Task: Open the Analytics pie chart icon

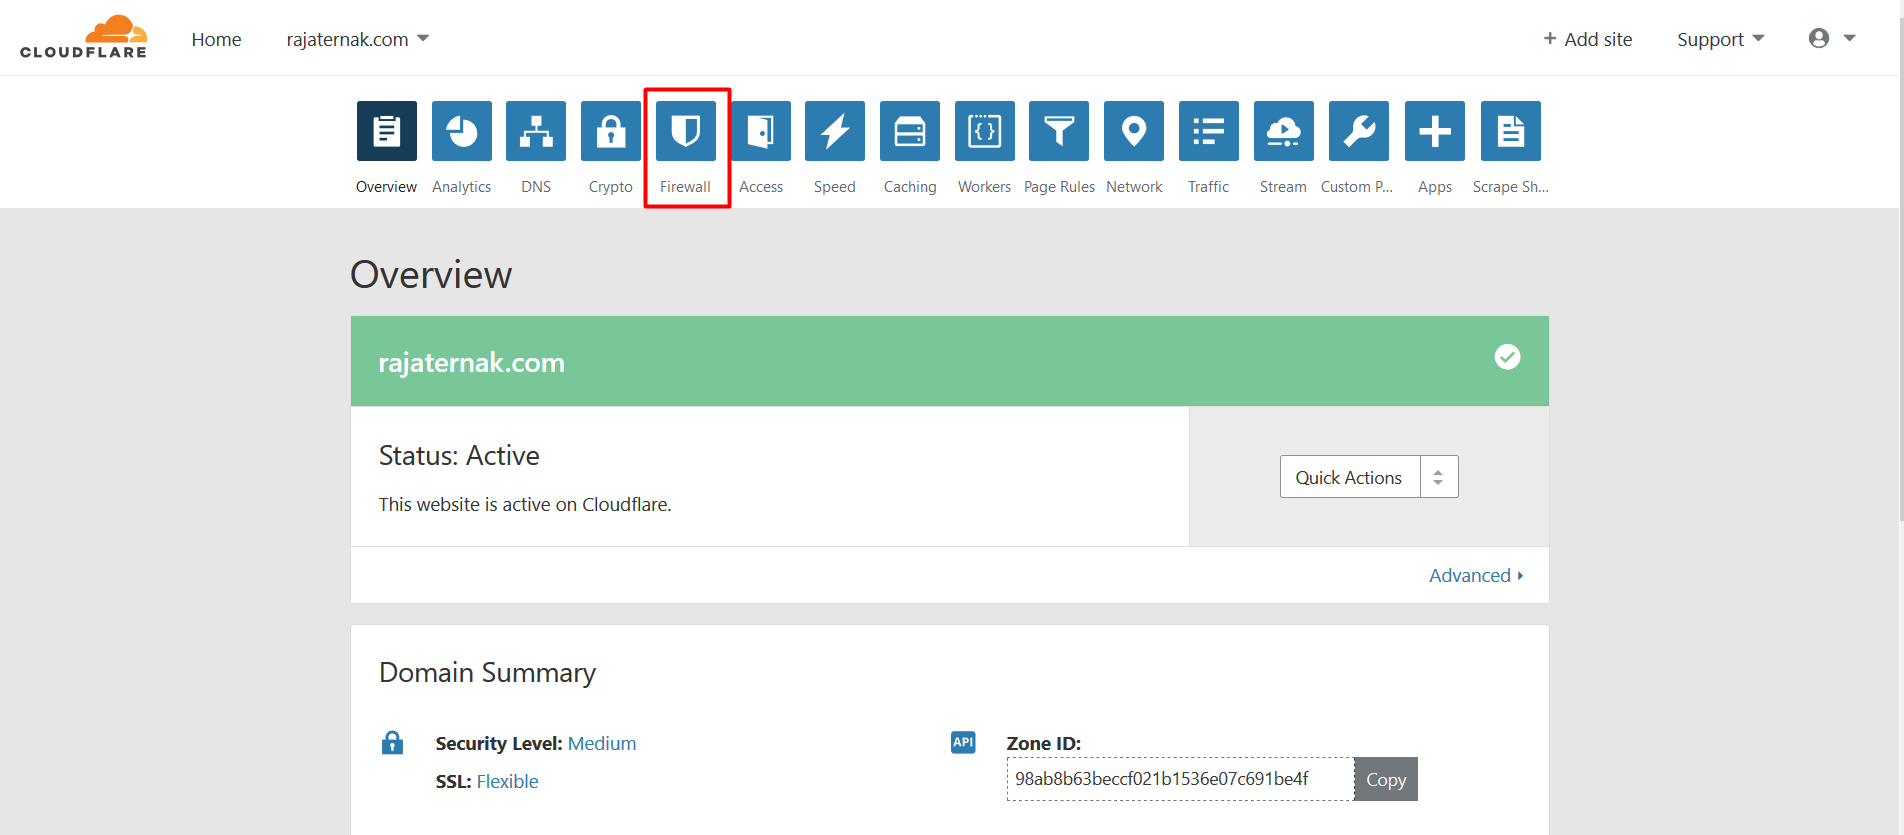Action: pos(462,131)
